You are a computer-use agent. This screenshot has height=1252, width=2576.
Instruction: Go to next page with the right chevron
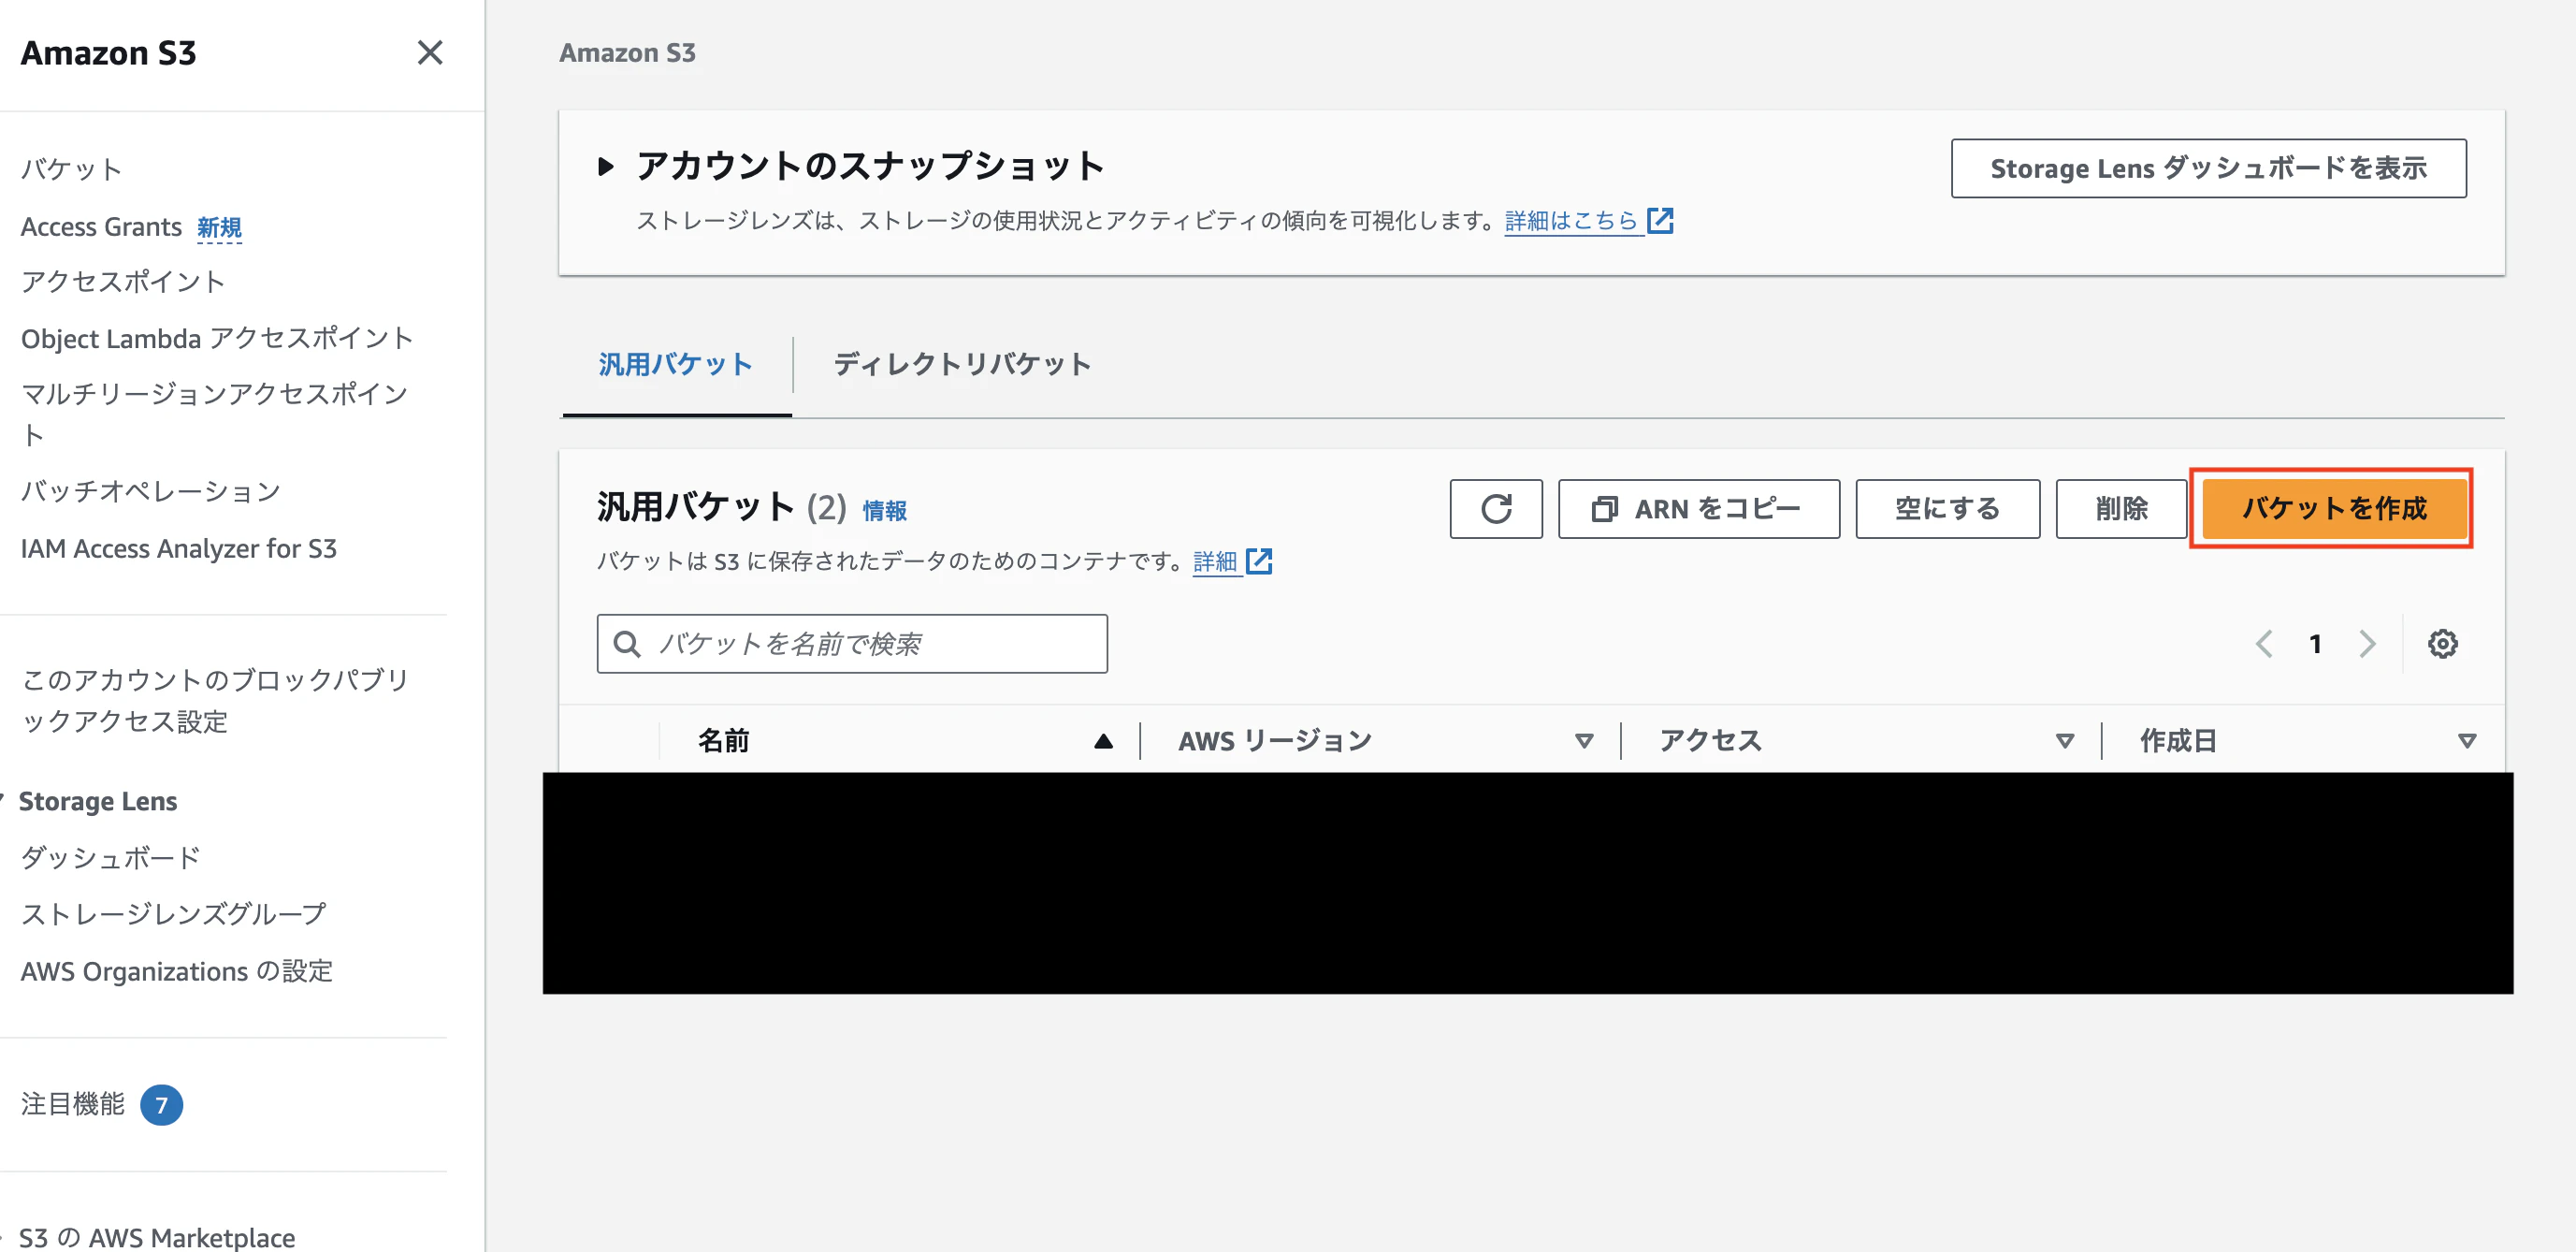2367,644
